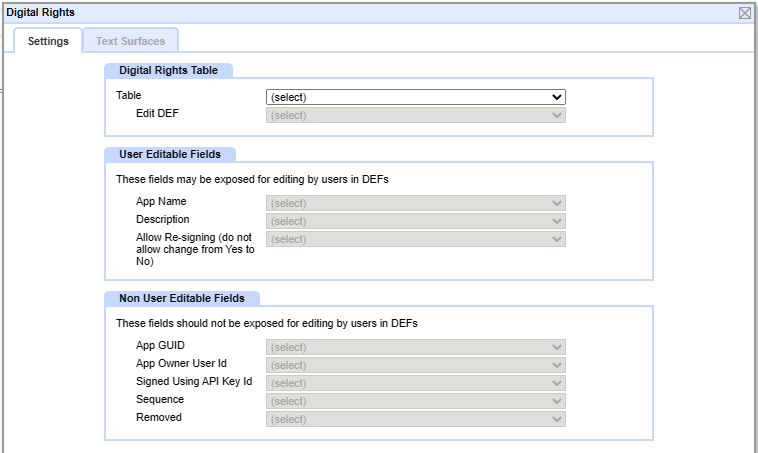Click the Edit DEF chevron arrow
758x453 pixels.
556,115
